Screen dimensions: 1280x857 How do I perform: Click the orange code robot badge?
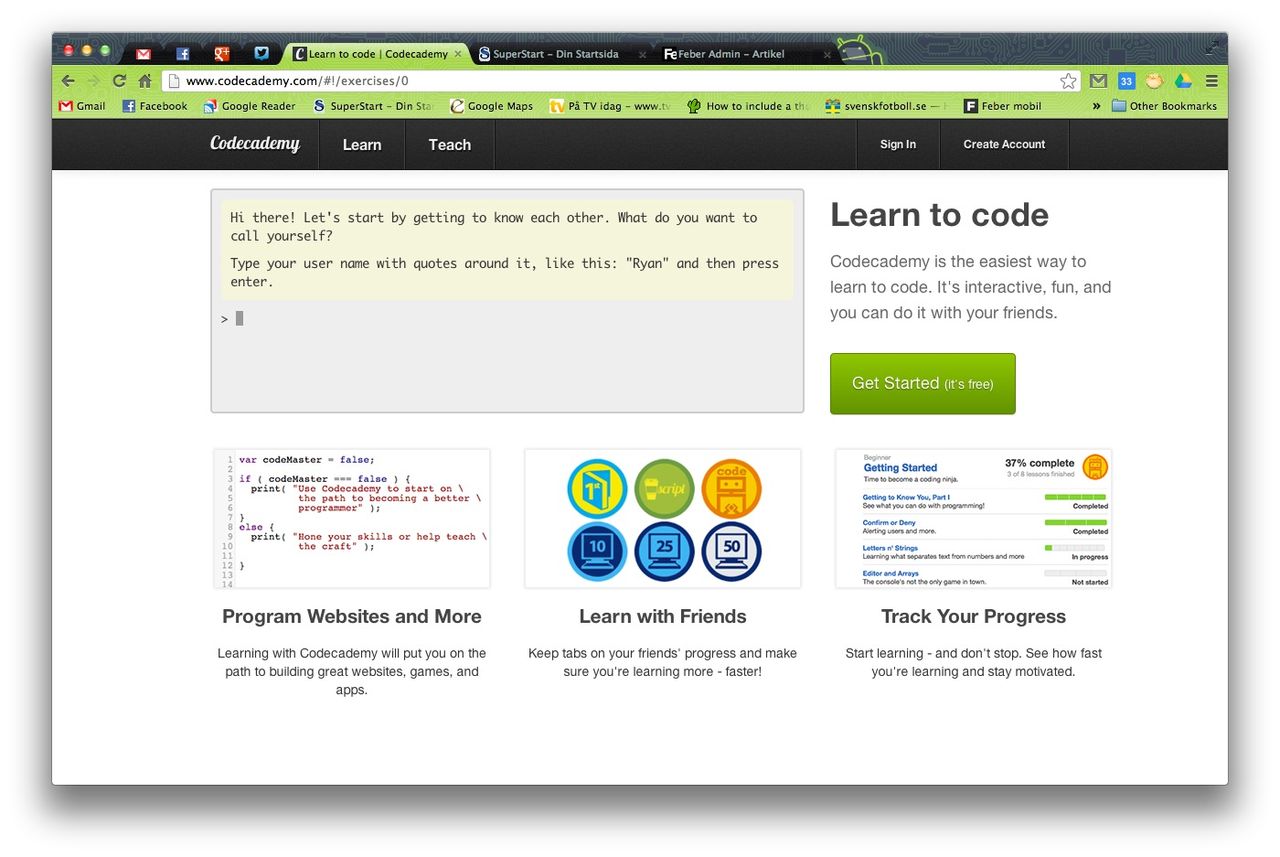tap(731, 488)
